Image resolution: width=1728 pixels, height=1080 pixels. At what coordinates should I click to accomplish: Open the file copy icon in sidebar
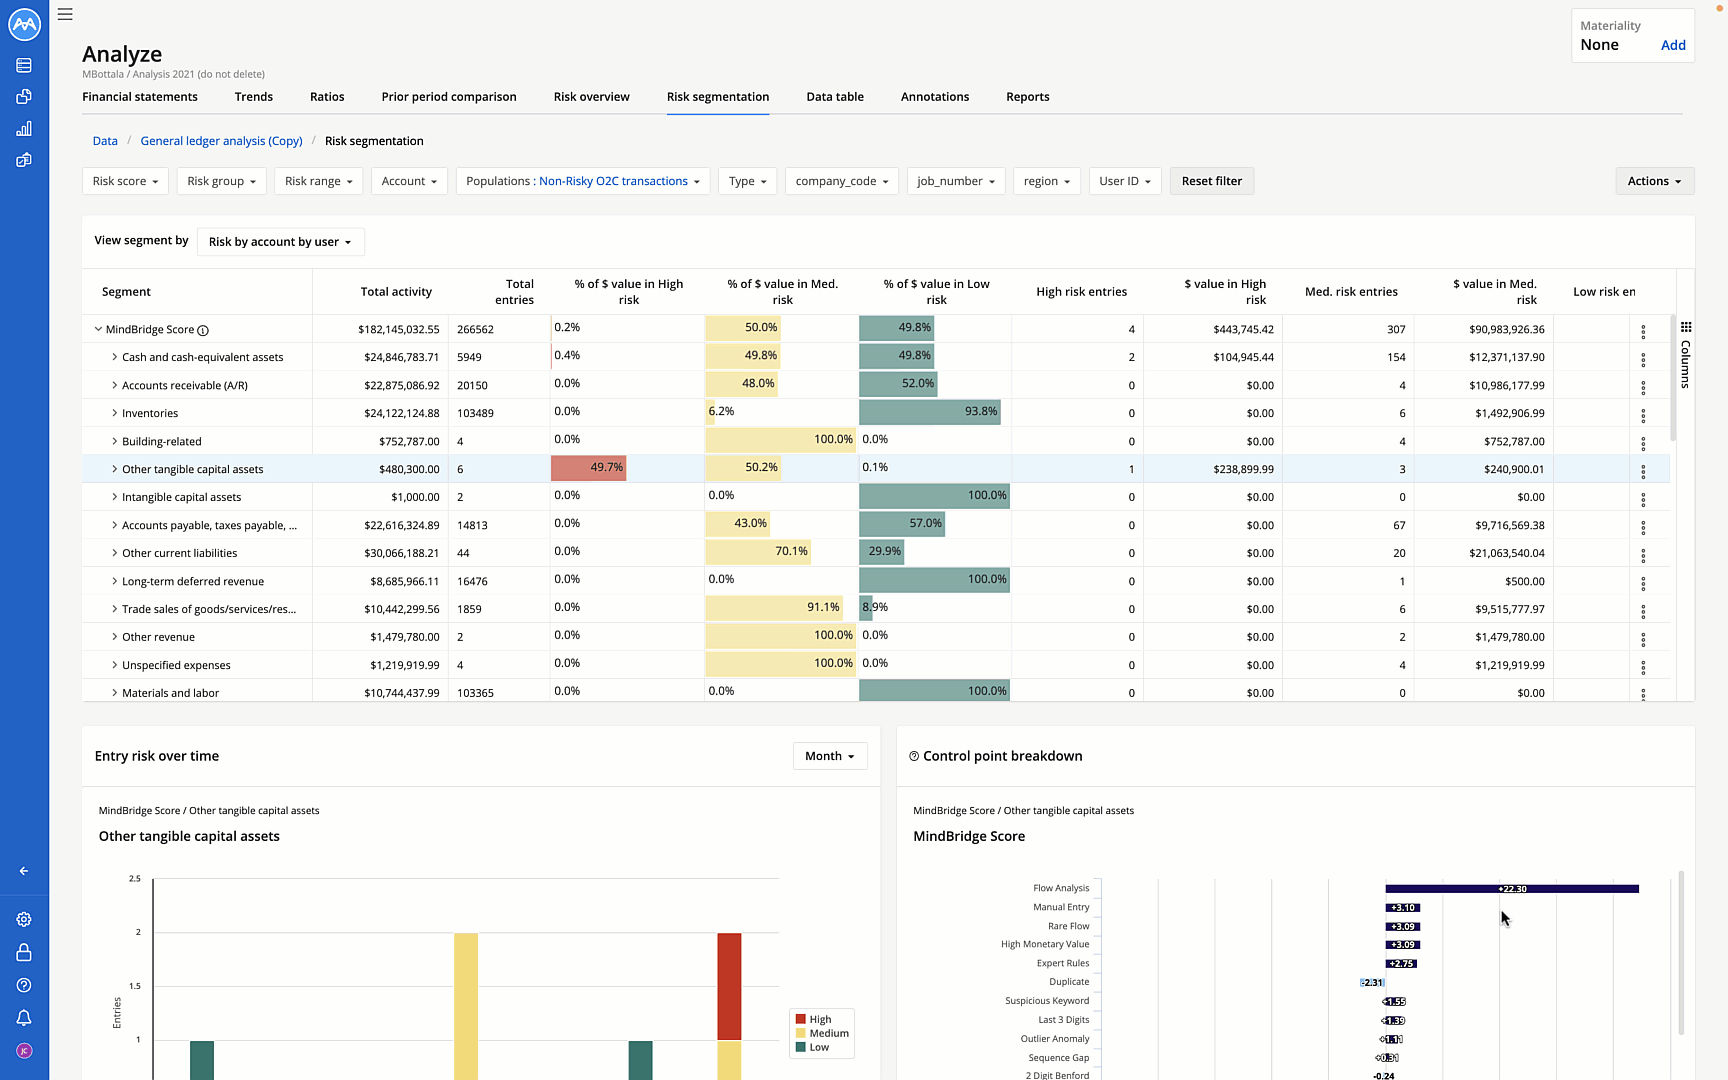24,97
